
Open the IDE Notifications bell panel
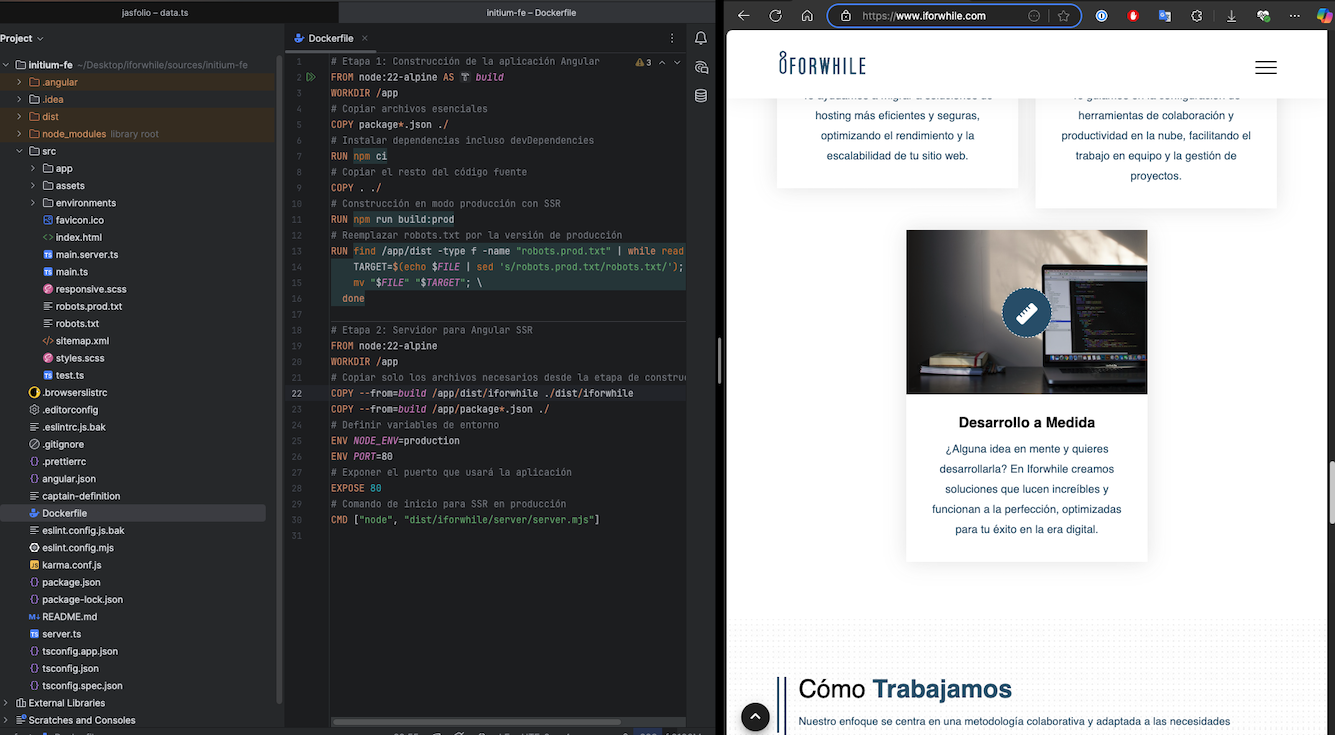click(x=701, y=38)
